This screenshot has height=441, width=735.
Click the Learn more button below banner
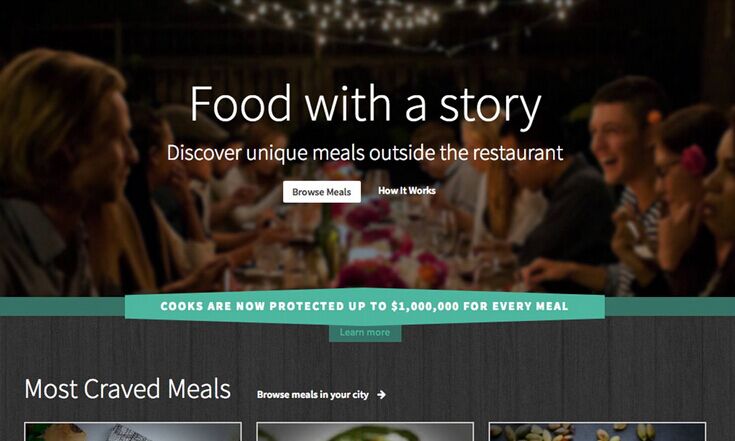tap(365, 333)
